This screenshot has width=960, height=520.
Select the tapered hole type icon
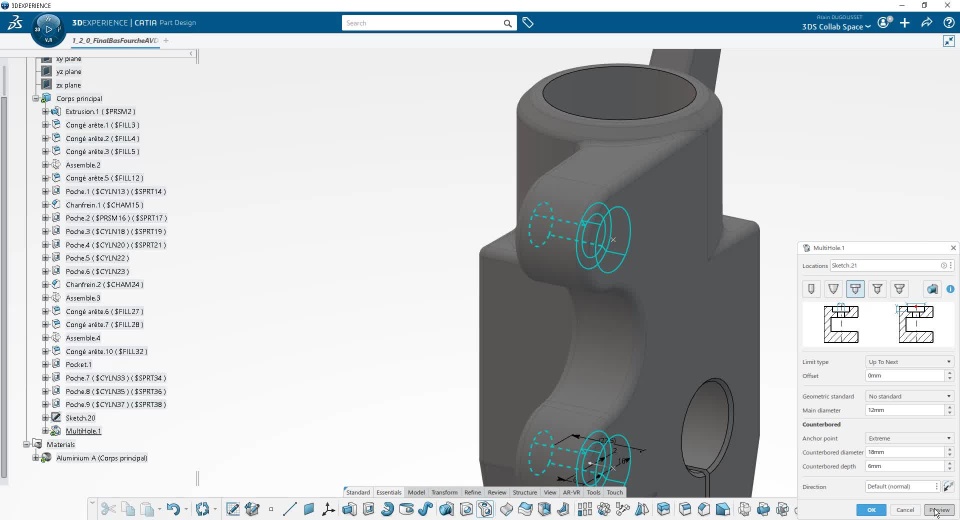pos(833,288)
